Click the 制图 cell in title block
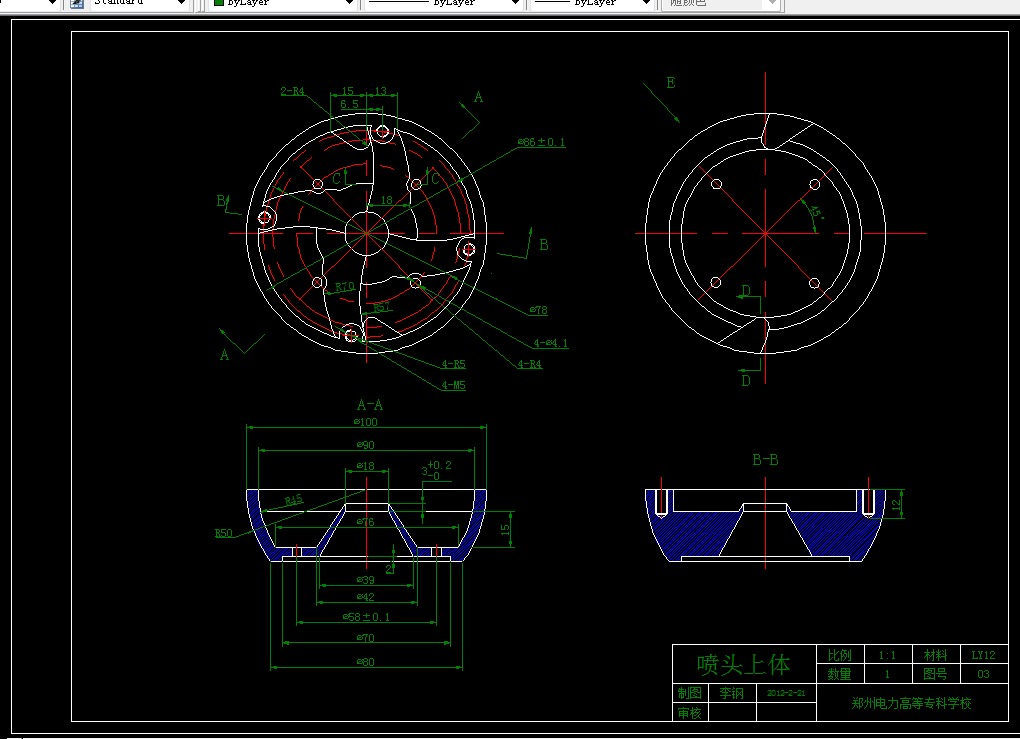This screenshot has width=1020, height=739. pos(690,693)
